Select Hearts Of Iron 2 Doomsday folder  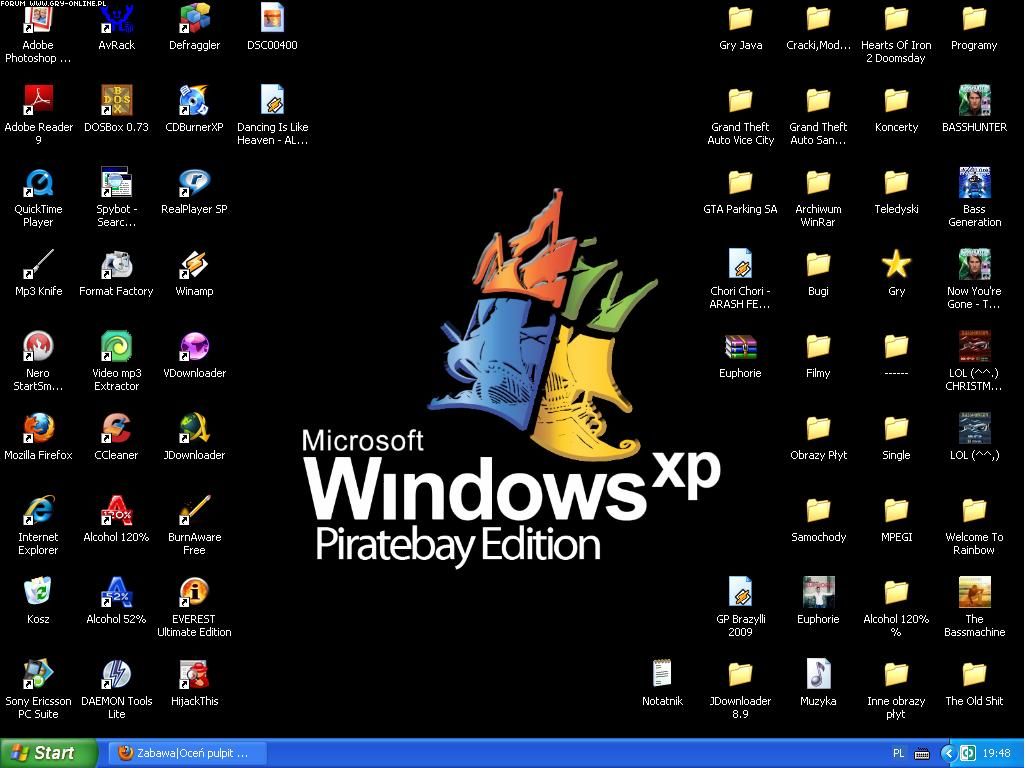click(896, 18)
